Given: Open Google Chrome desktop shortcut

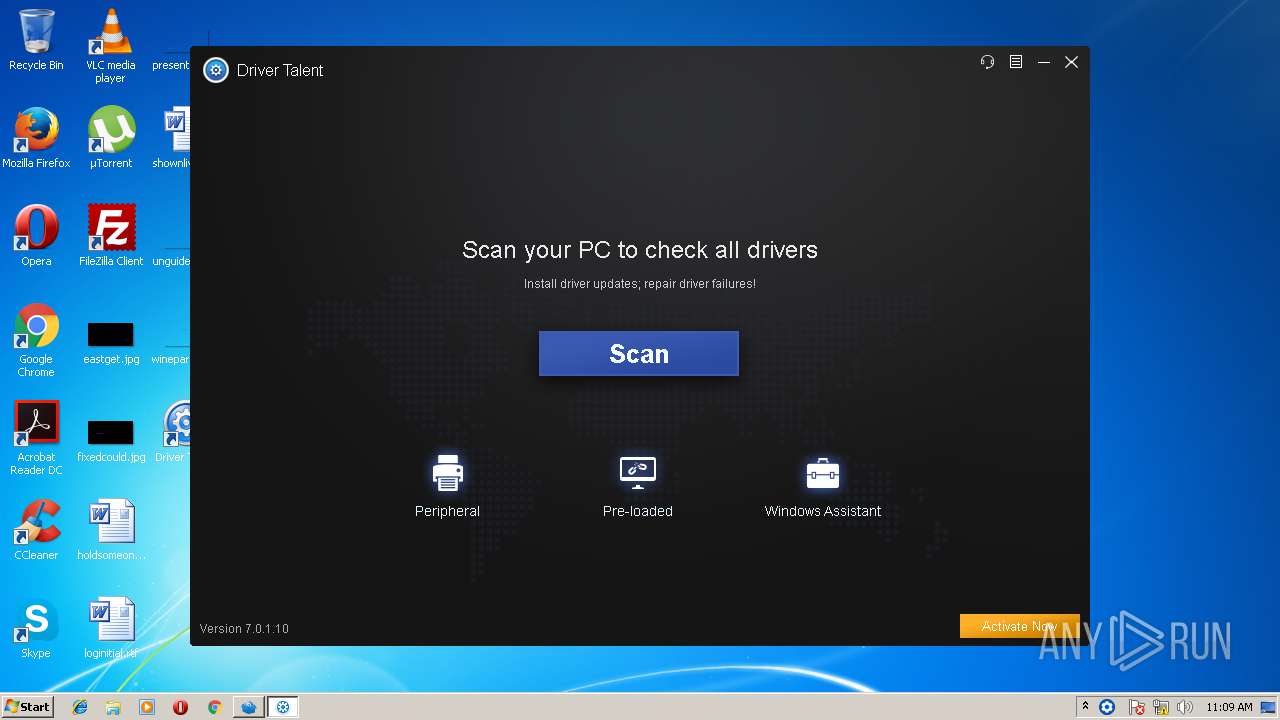Looking at the screenshot, I should [x=36, y=340].
